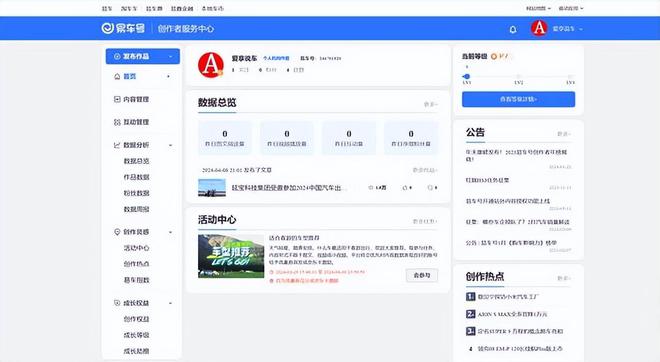Image resolution: width=660 pixels, height=362 pixels.
Task: Click the blue 查看等级详情 button
Action: click(x=518, y=99)
